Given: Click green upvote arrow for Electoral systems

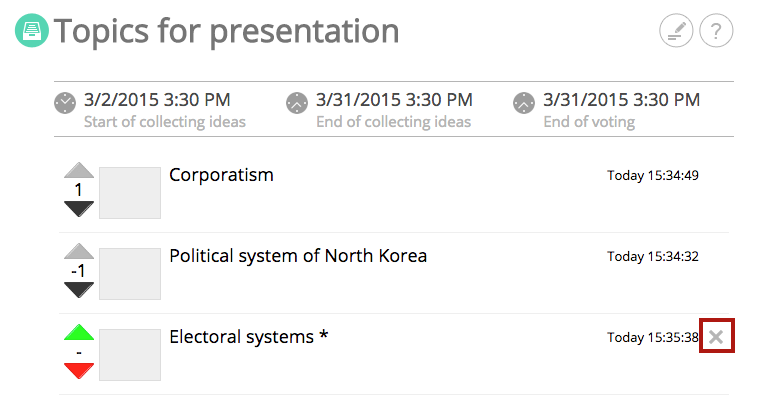Looking at the screenshot, I should pos(79,332).
